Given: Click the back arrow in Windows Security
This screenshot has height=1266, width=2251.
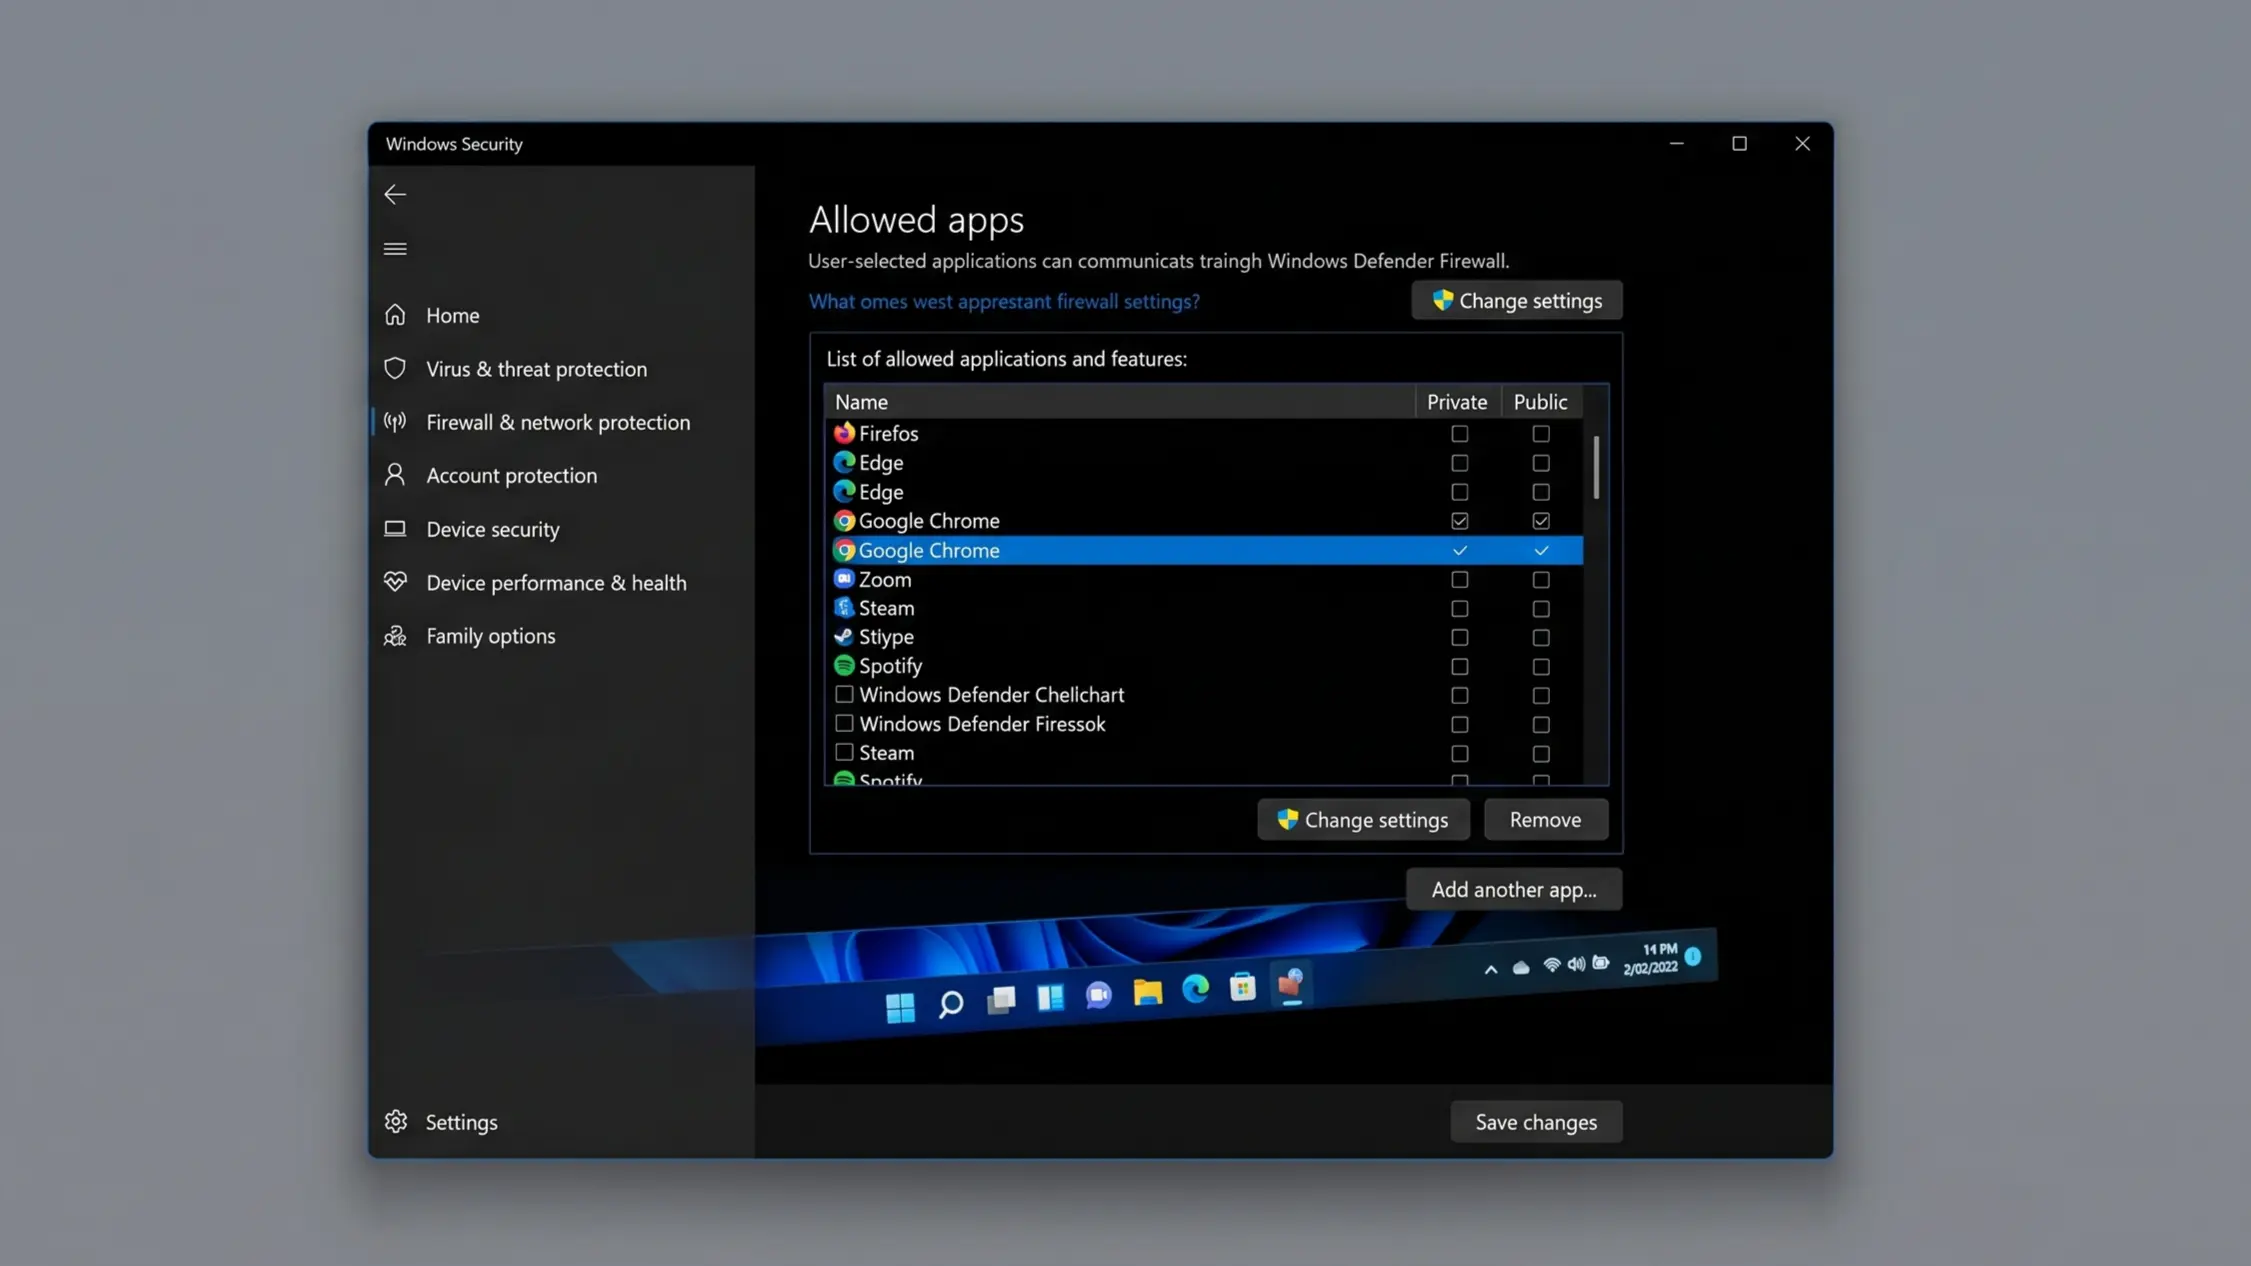Looking at the screenshot, I should (x=395, y=194).
